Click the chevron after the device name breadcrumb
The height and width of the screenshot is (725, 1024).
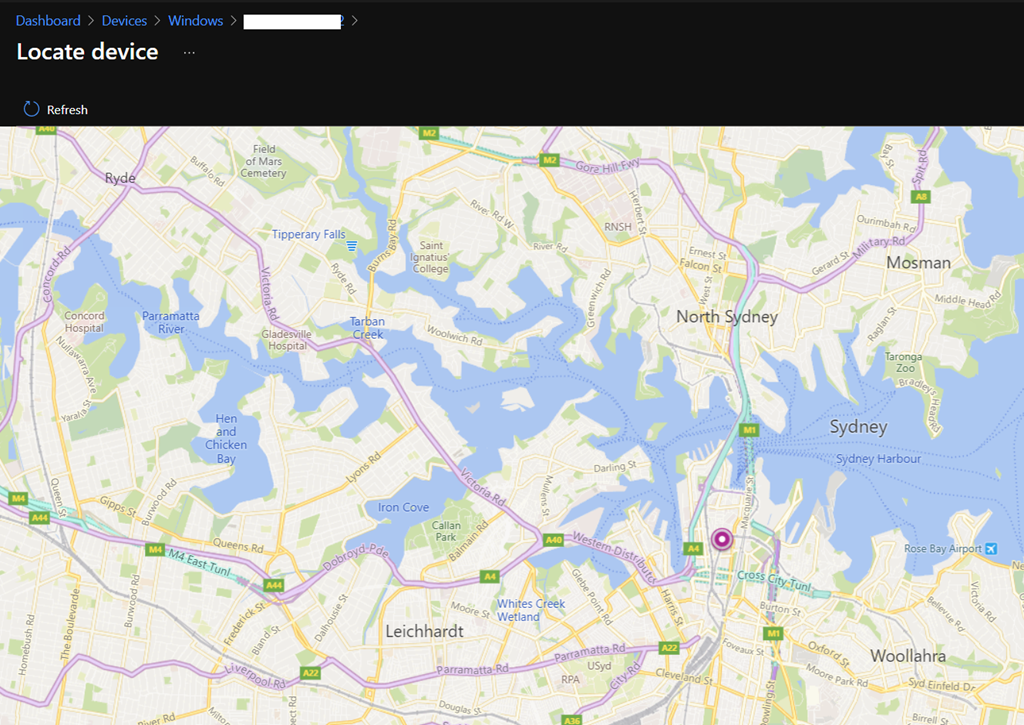click(x=354, y=20)
